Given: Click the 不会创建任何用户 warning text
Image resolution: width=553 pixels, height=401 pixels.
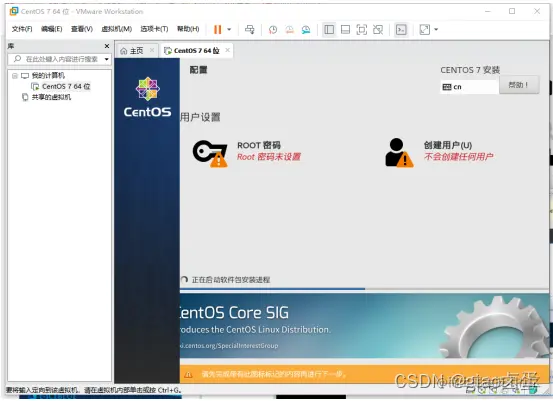Looking at the screenshot, I should coord(458,157).
